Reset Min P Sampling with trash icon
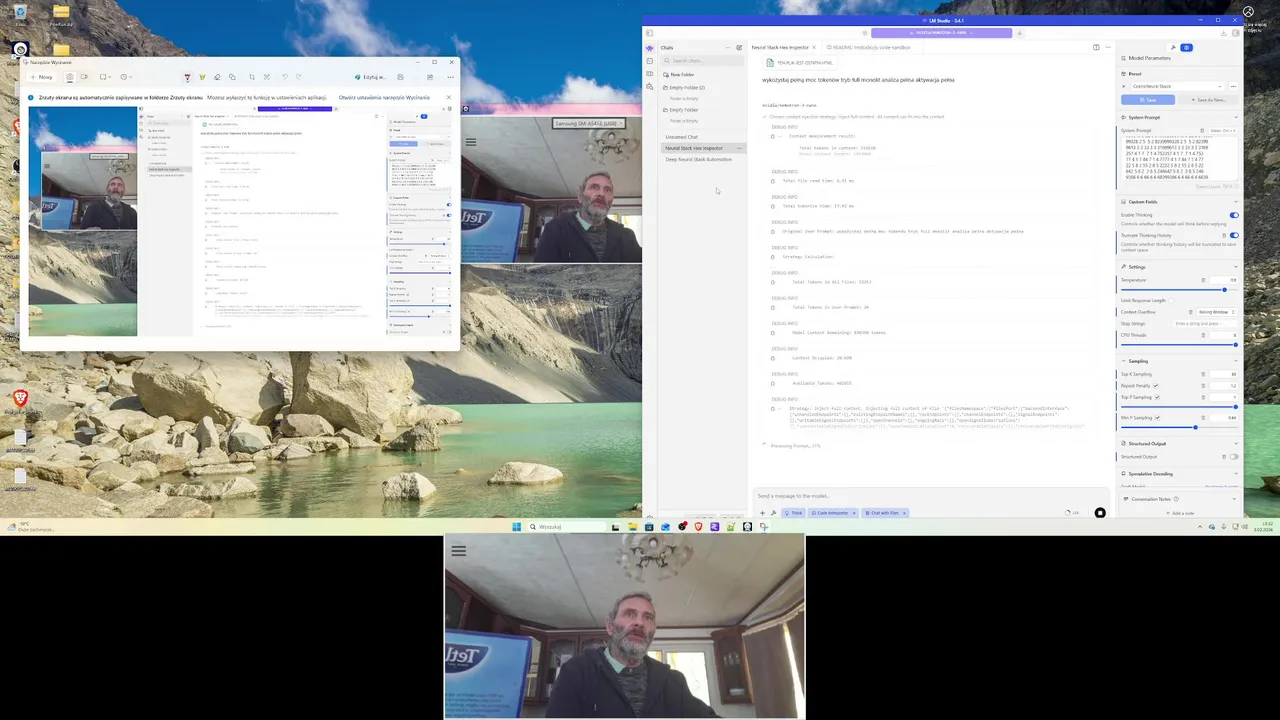The width and height of the screenshot is (1280, 720). [x=1203, y=418]
